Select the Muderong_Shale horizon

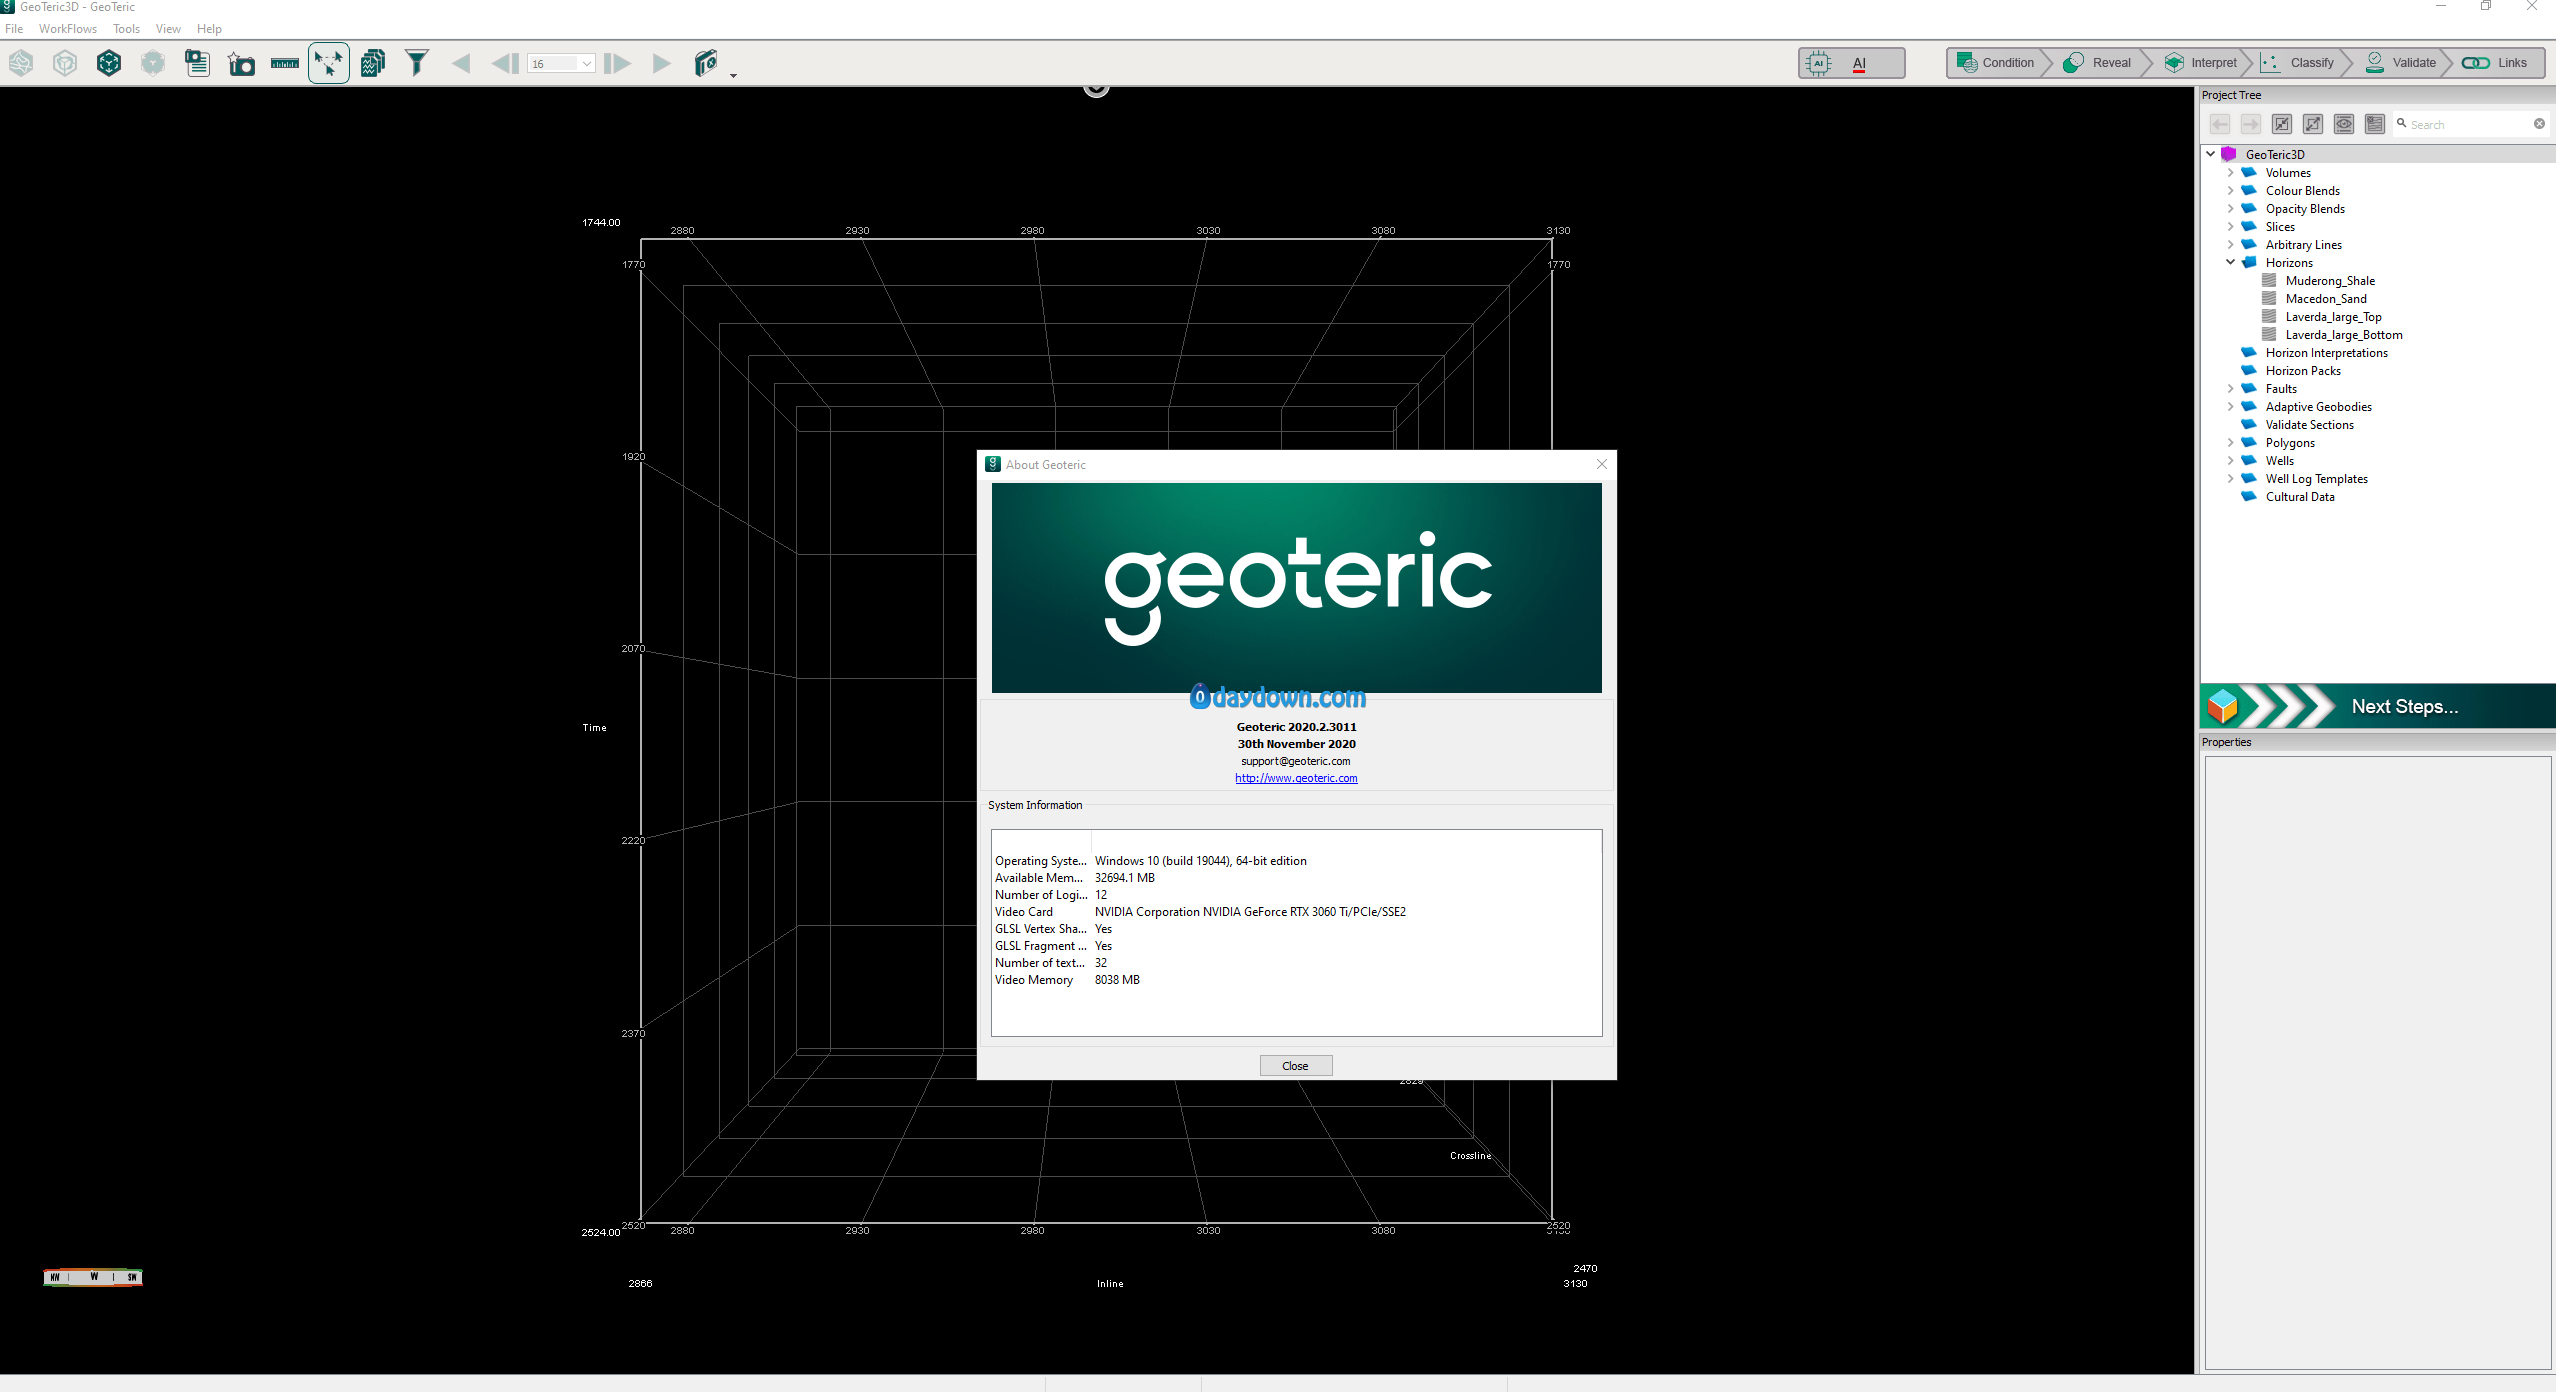tap(2330, 281)
